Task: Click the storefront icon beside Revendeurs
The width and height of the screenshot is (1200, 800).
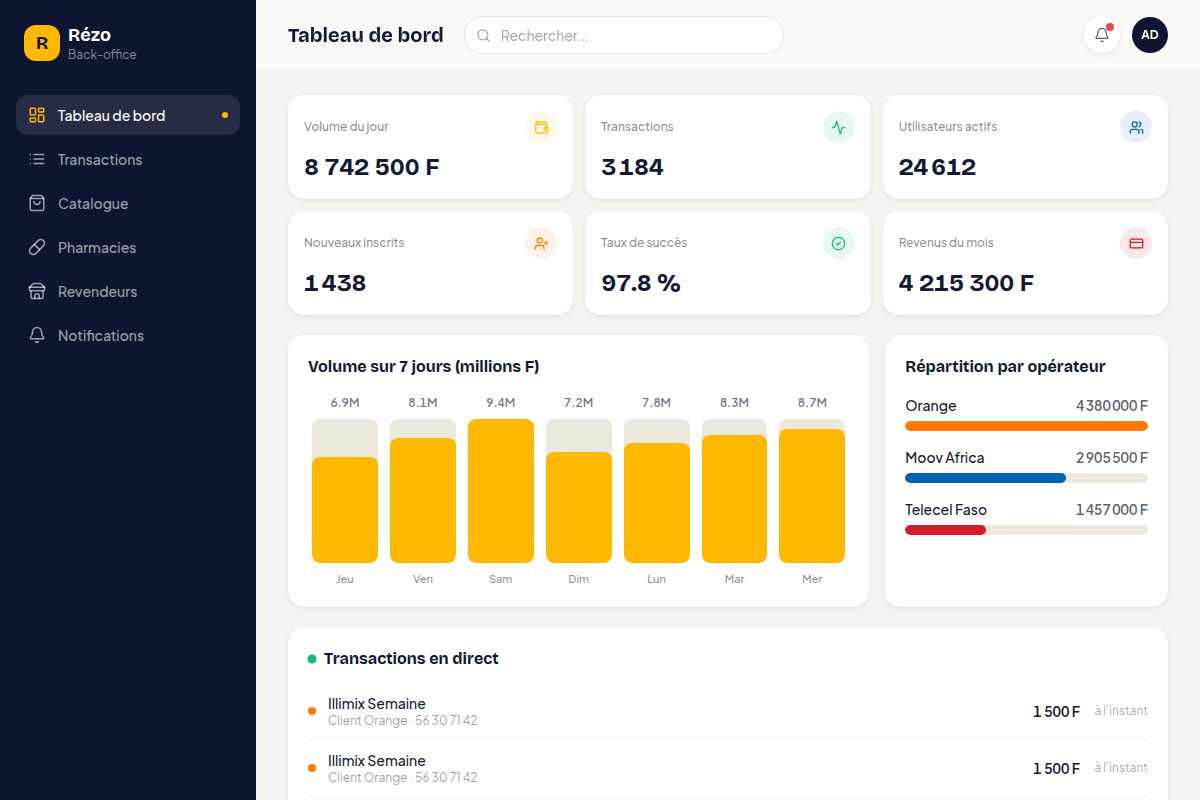Action: click(37, 291)
